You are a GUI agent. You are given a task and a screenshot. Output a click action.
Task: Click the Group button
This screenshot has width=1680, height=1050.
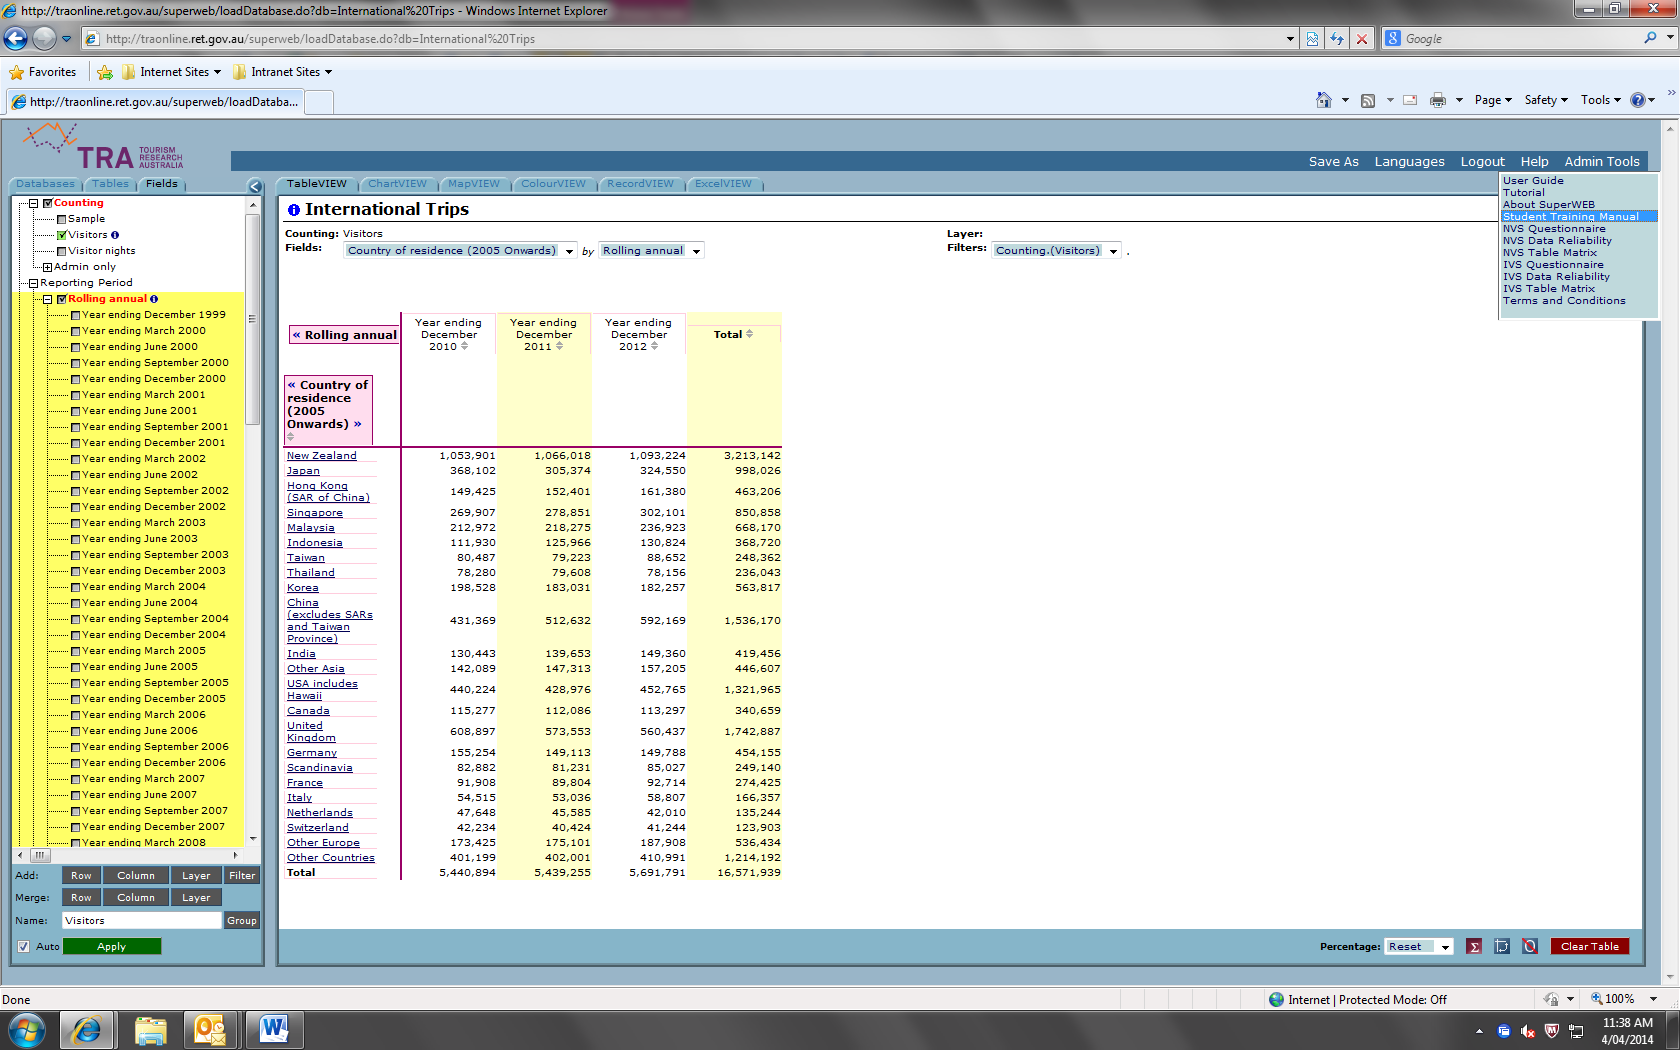(242, 921)
